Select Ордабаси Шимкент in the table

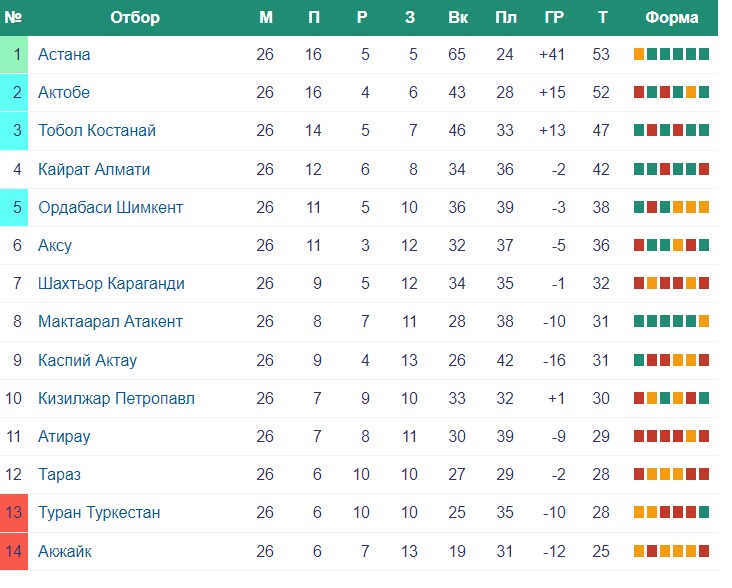pos(111,208)
